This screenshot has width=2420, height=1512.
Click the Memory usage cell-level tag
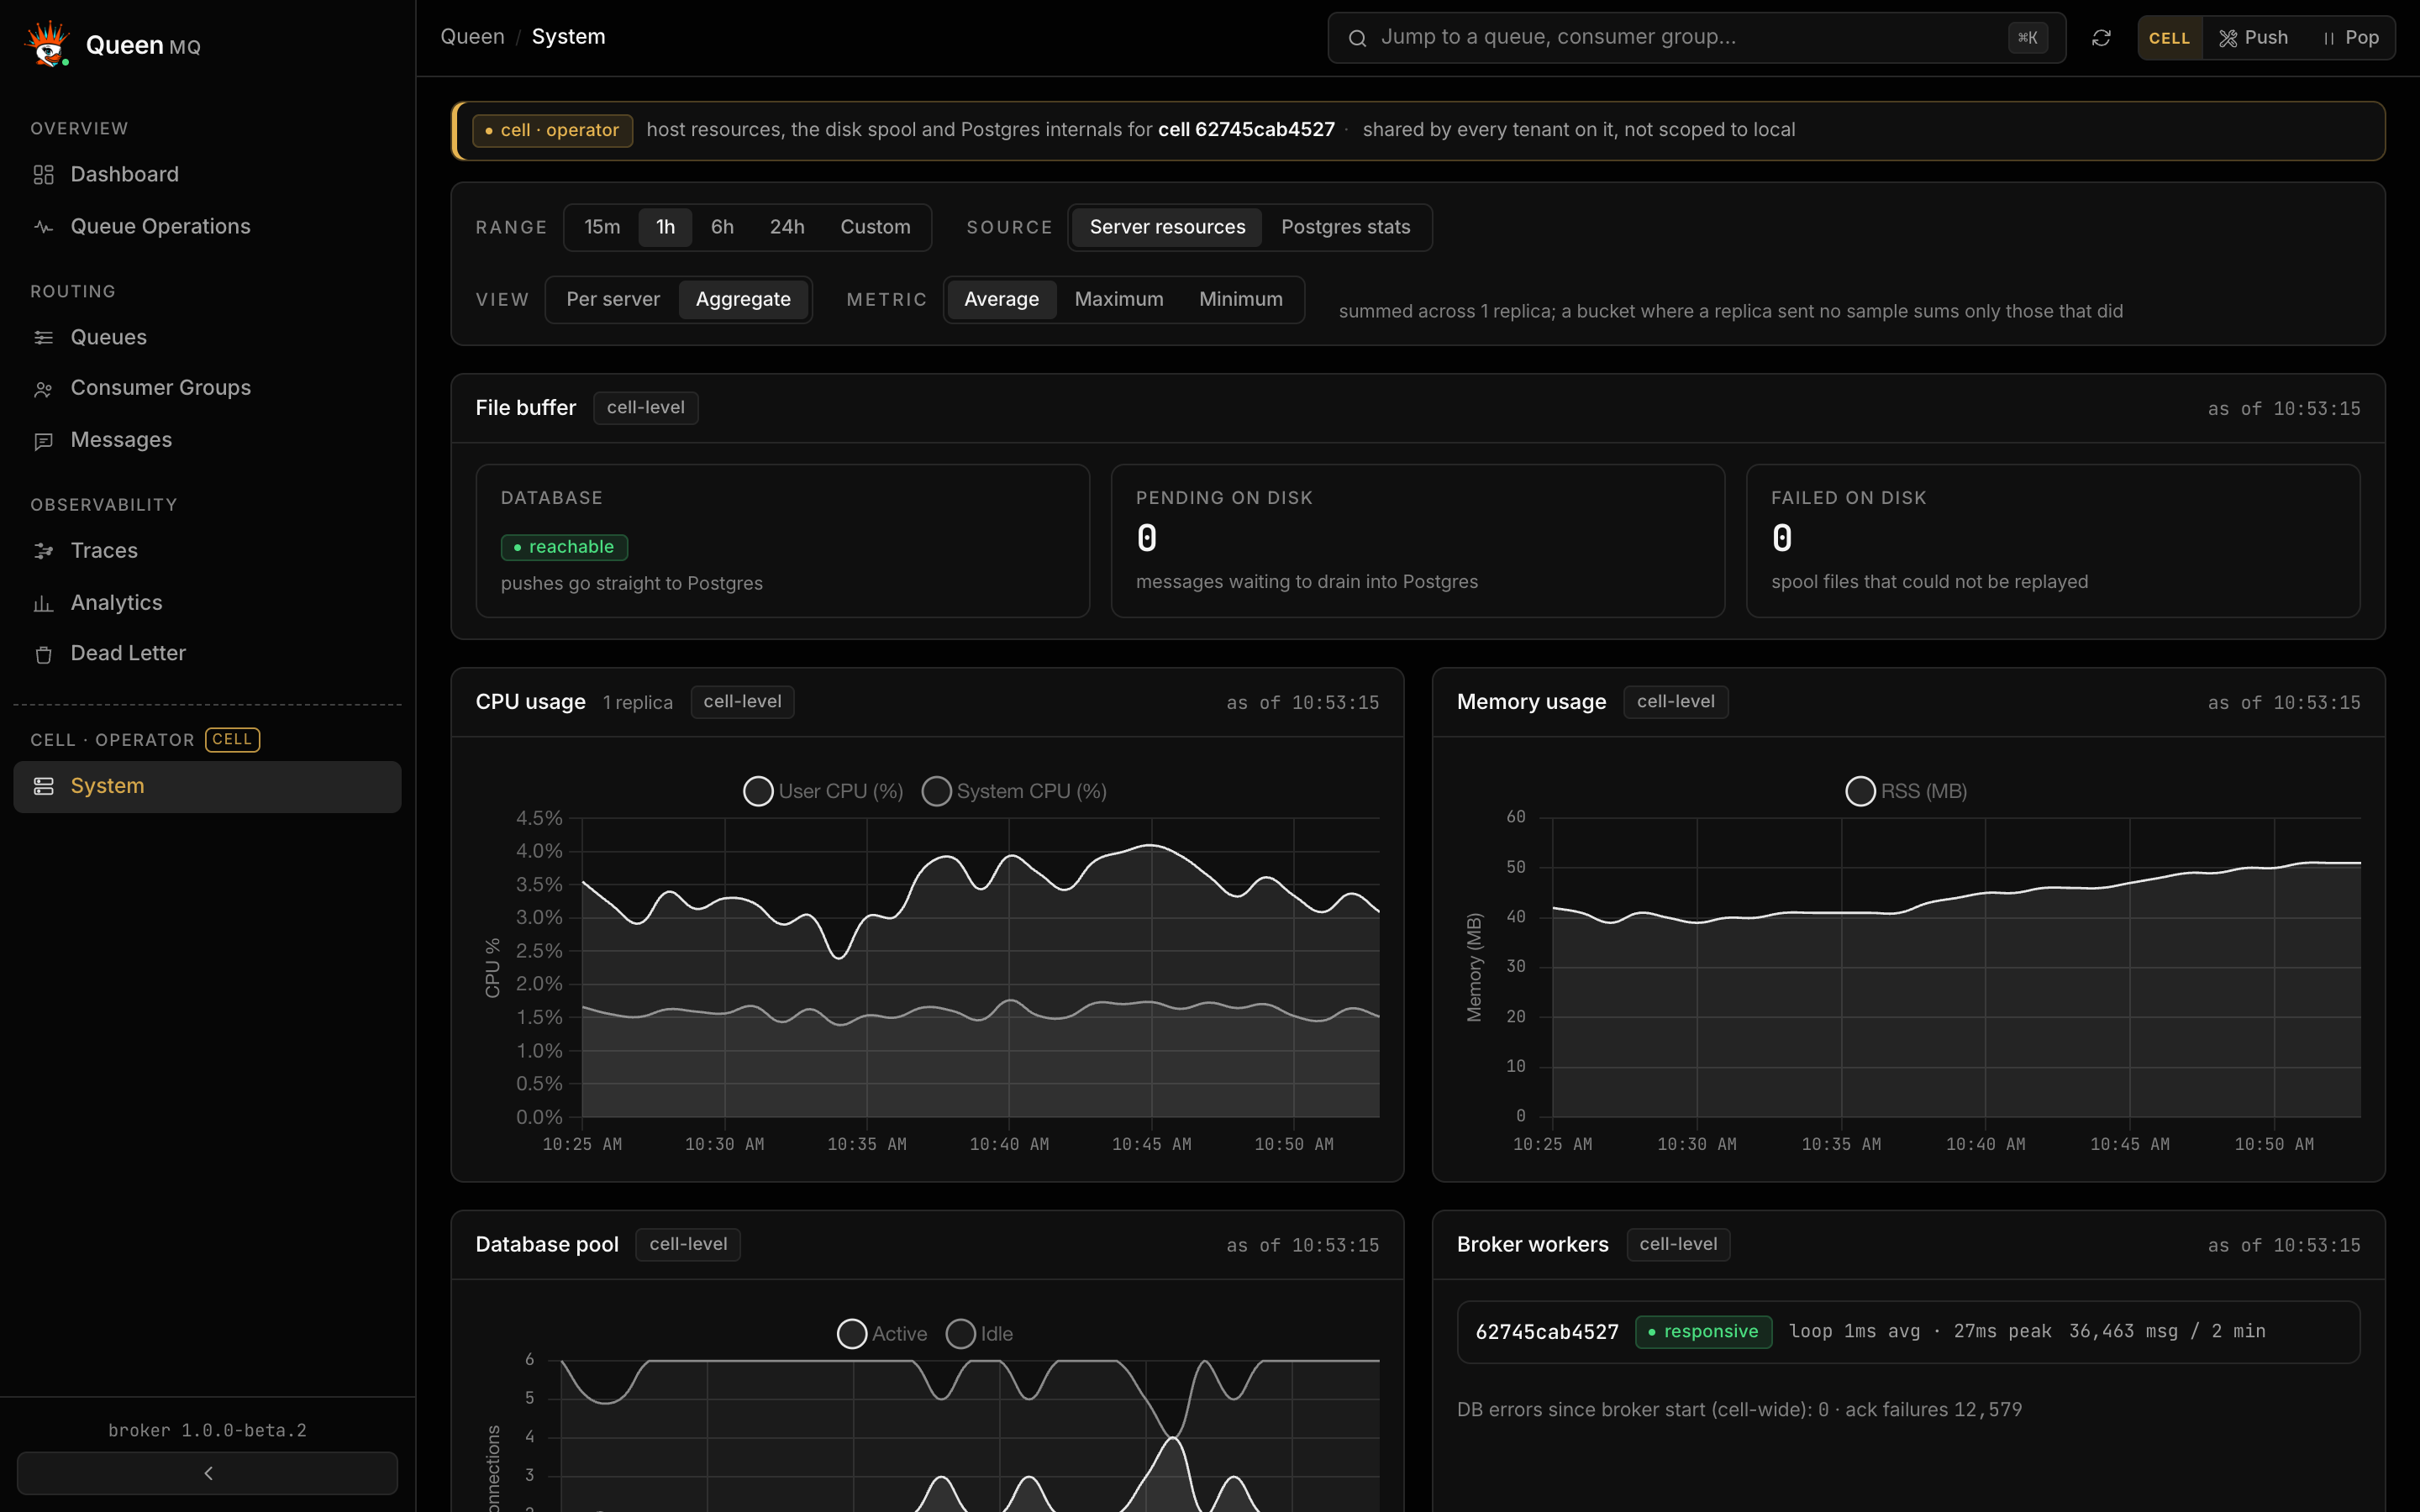click(x=1676, y=702)
